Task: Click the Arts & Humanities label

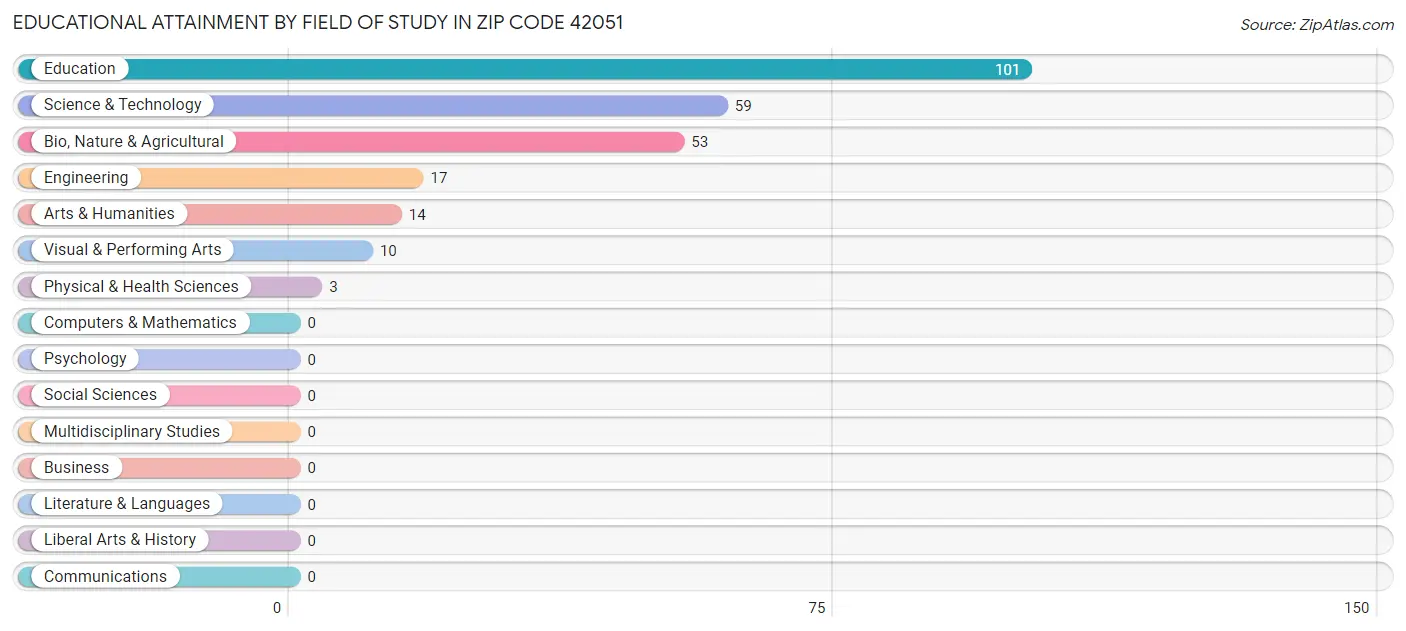Action: 109,214
